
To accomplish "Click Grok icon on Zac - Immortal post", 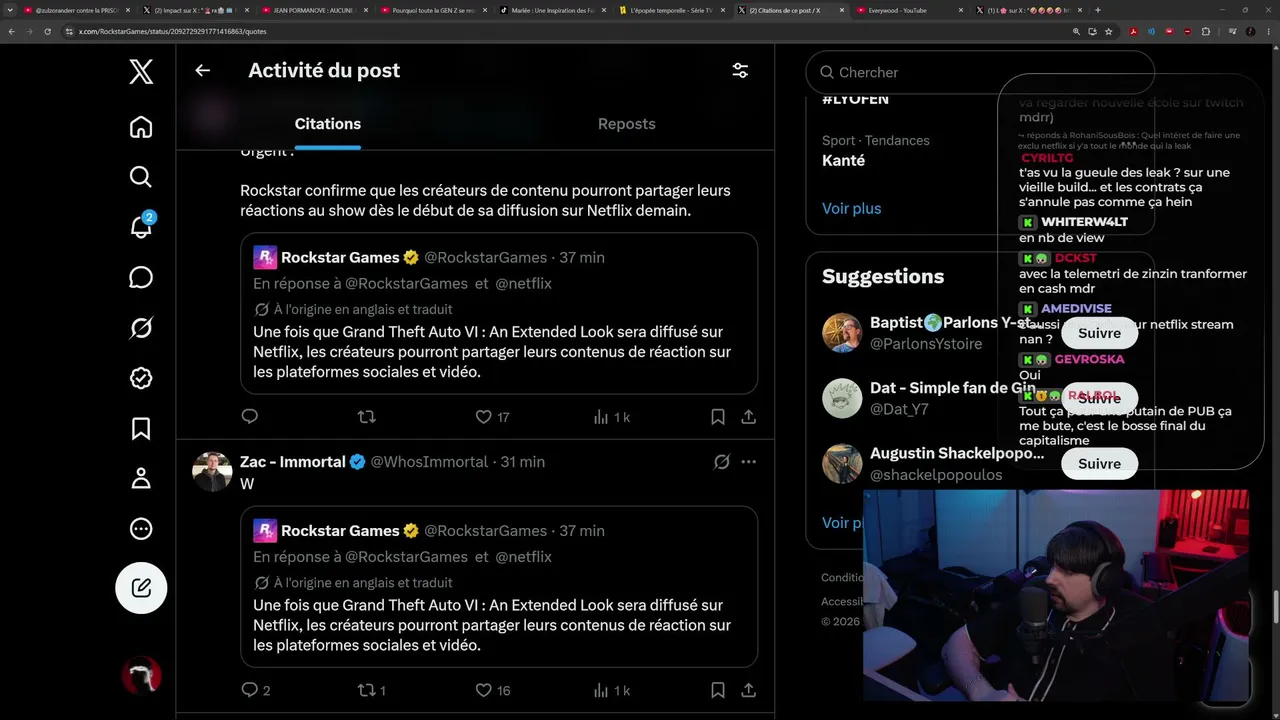I will pyautogui.click(x=721, y=462).
